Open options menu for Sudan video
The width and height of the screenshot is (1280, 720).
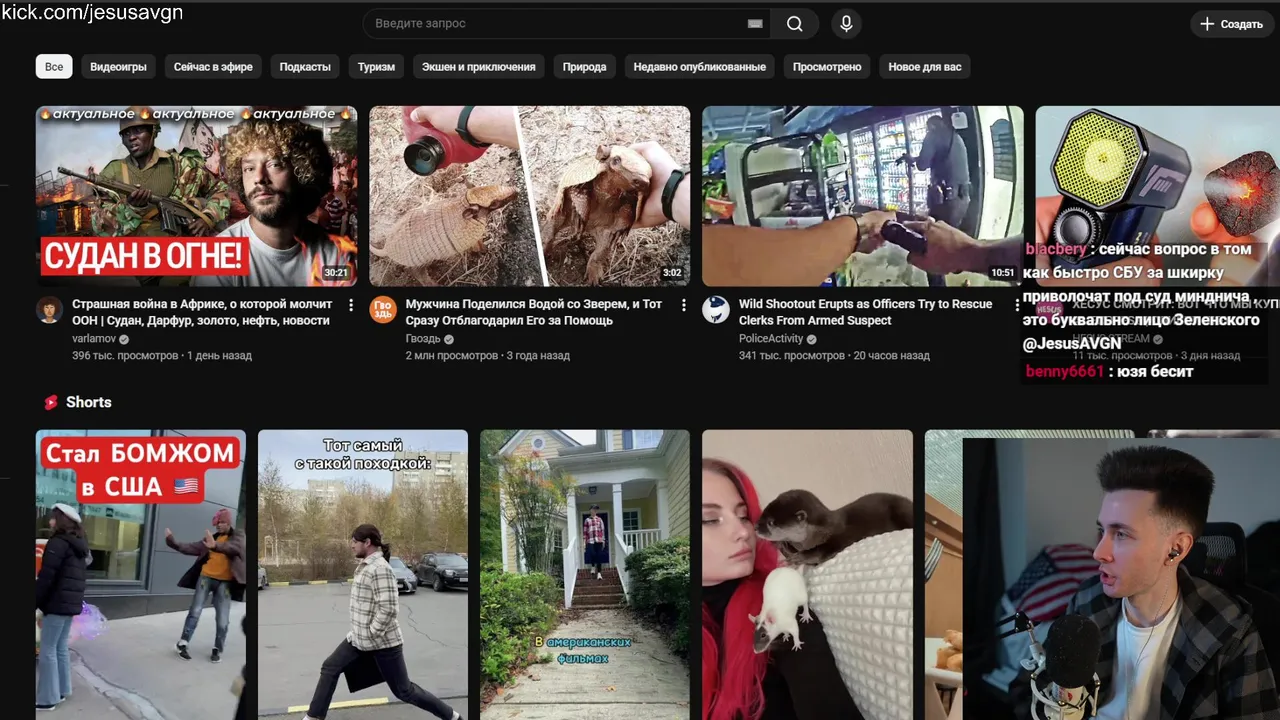pos(351,305)
